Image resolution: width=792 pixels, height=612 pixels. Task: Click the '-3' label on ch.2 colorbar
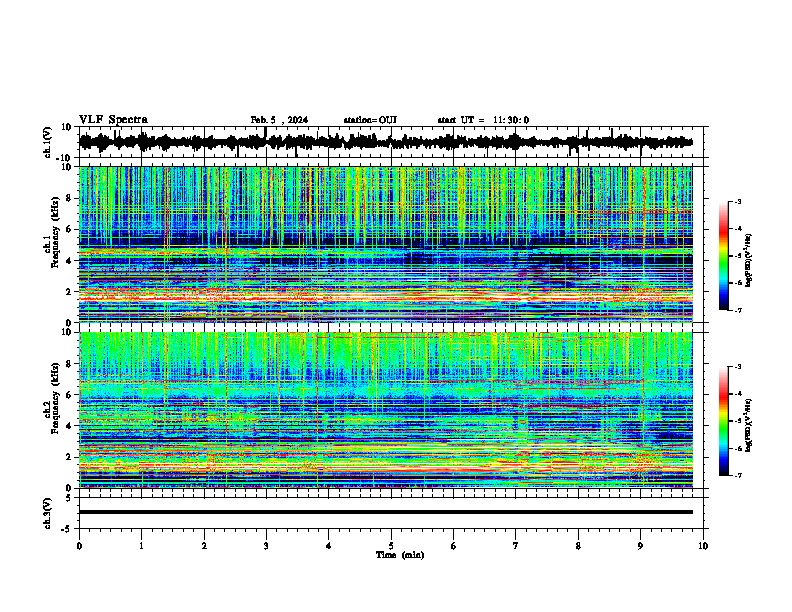tap(738, 367)
